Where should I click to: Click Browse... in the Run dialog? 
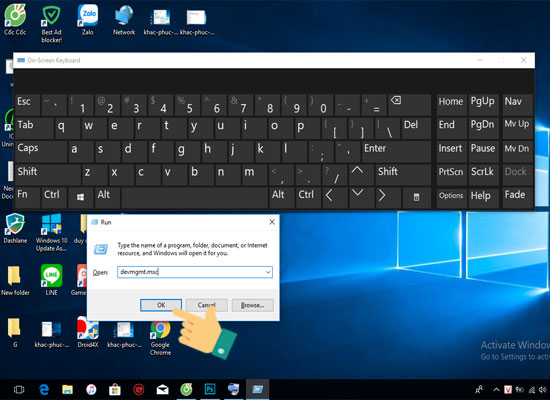click(253, 305)
